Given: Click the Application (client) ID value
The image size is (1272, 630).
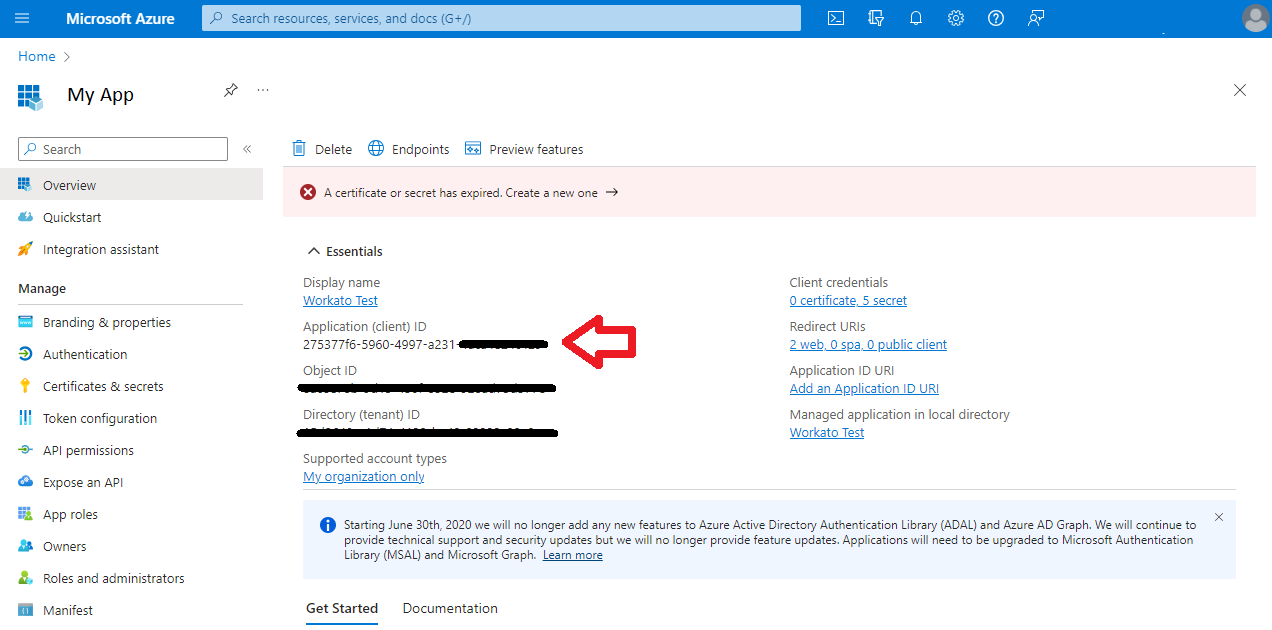Looking at the screenshot, I should coord(425,344).
